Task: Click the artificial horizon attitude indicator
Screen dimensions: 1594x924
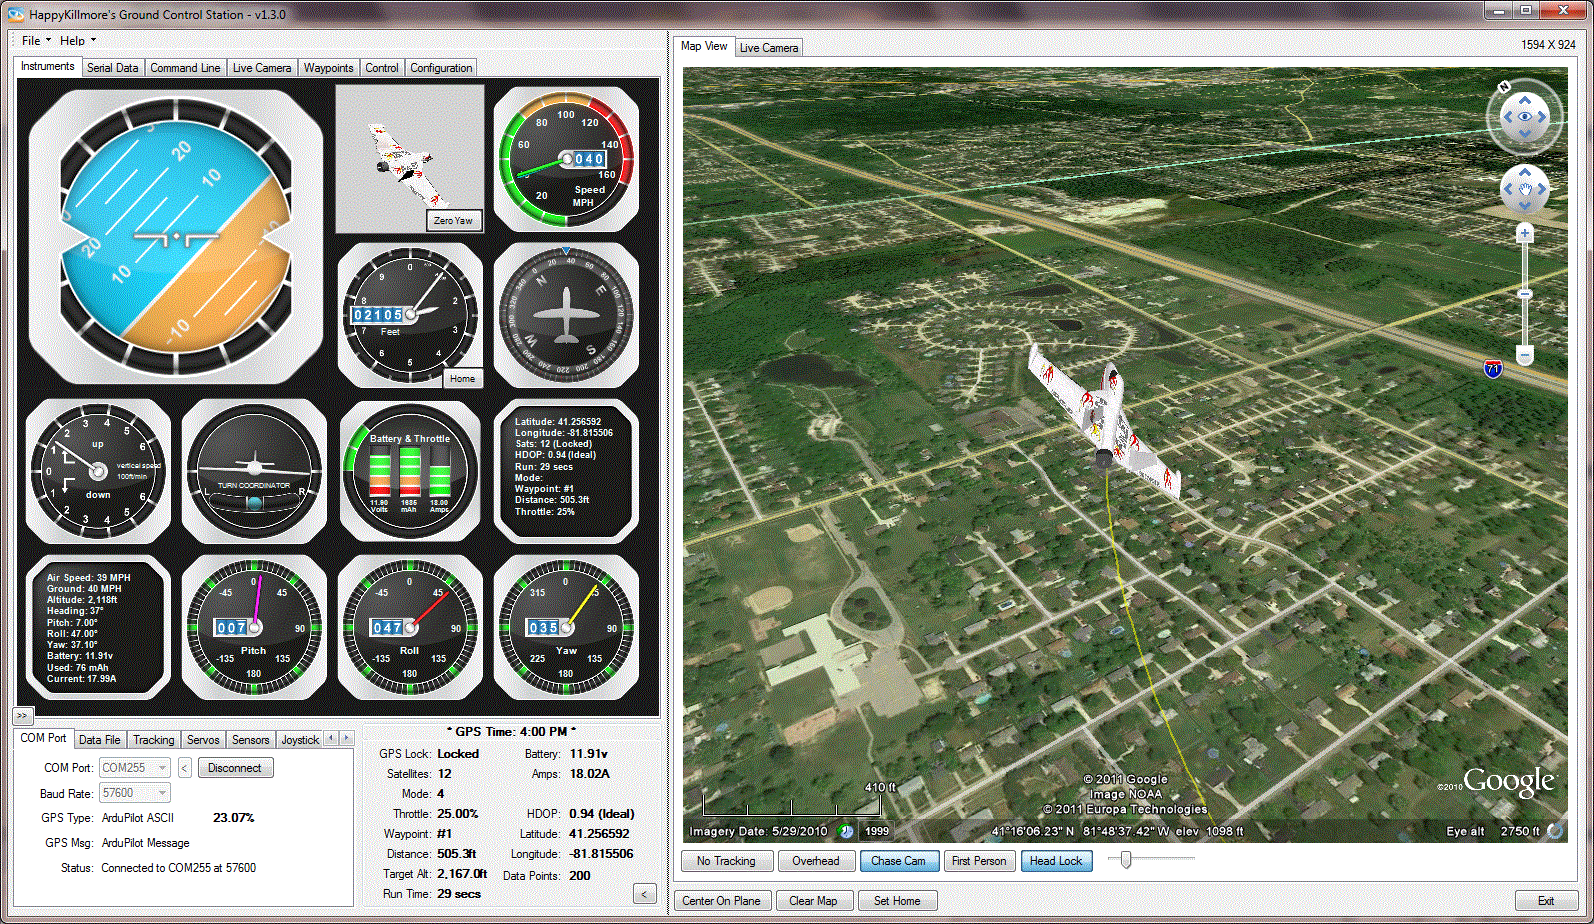Action: 176,237
